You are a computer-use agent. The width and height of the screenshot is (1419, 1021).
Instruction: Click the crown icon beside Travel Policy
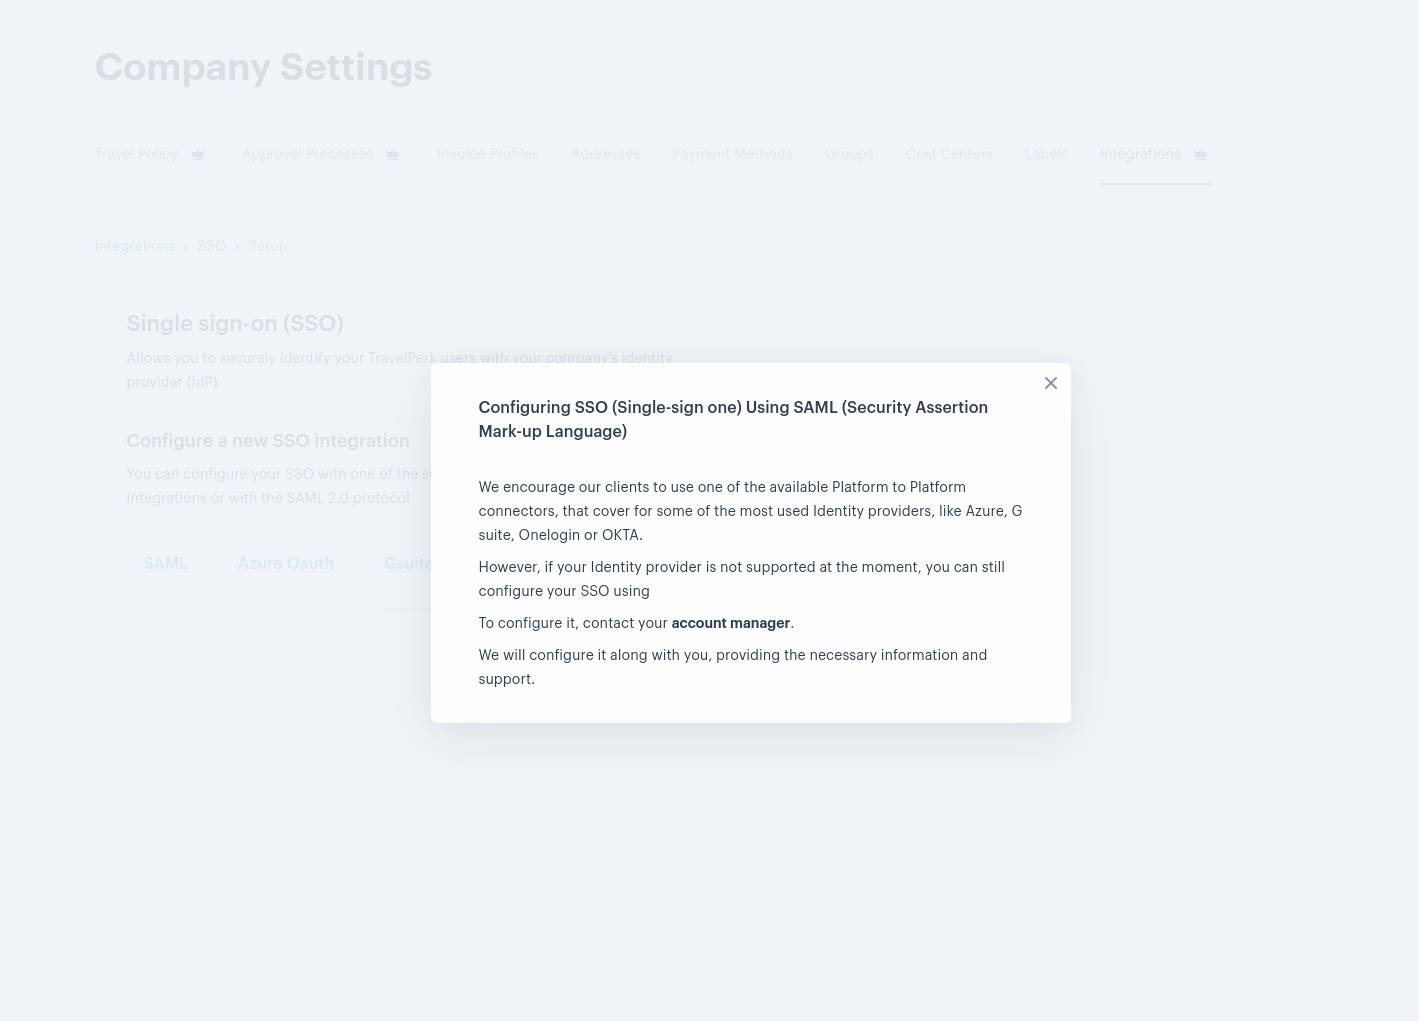click(x=198, y=155)
